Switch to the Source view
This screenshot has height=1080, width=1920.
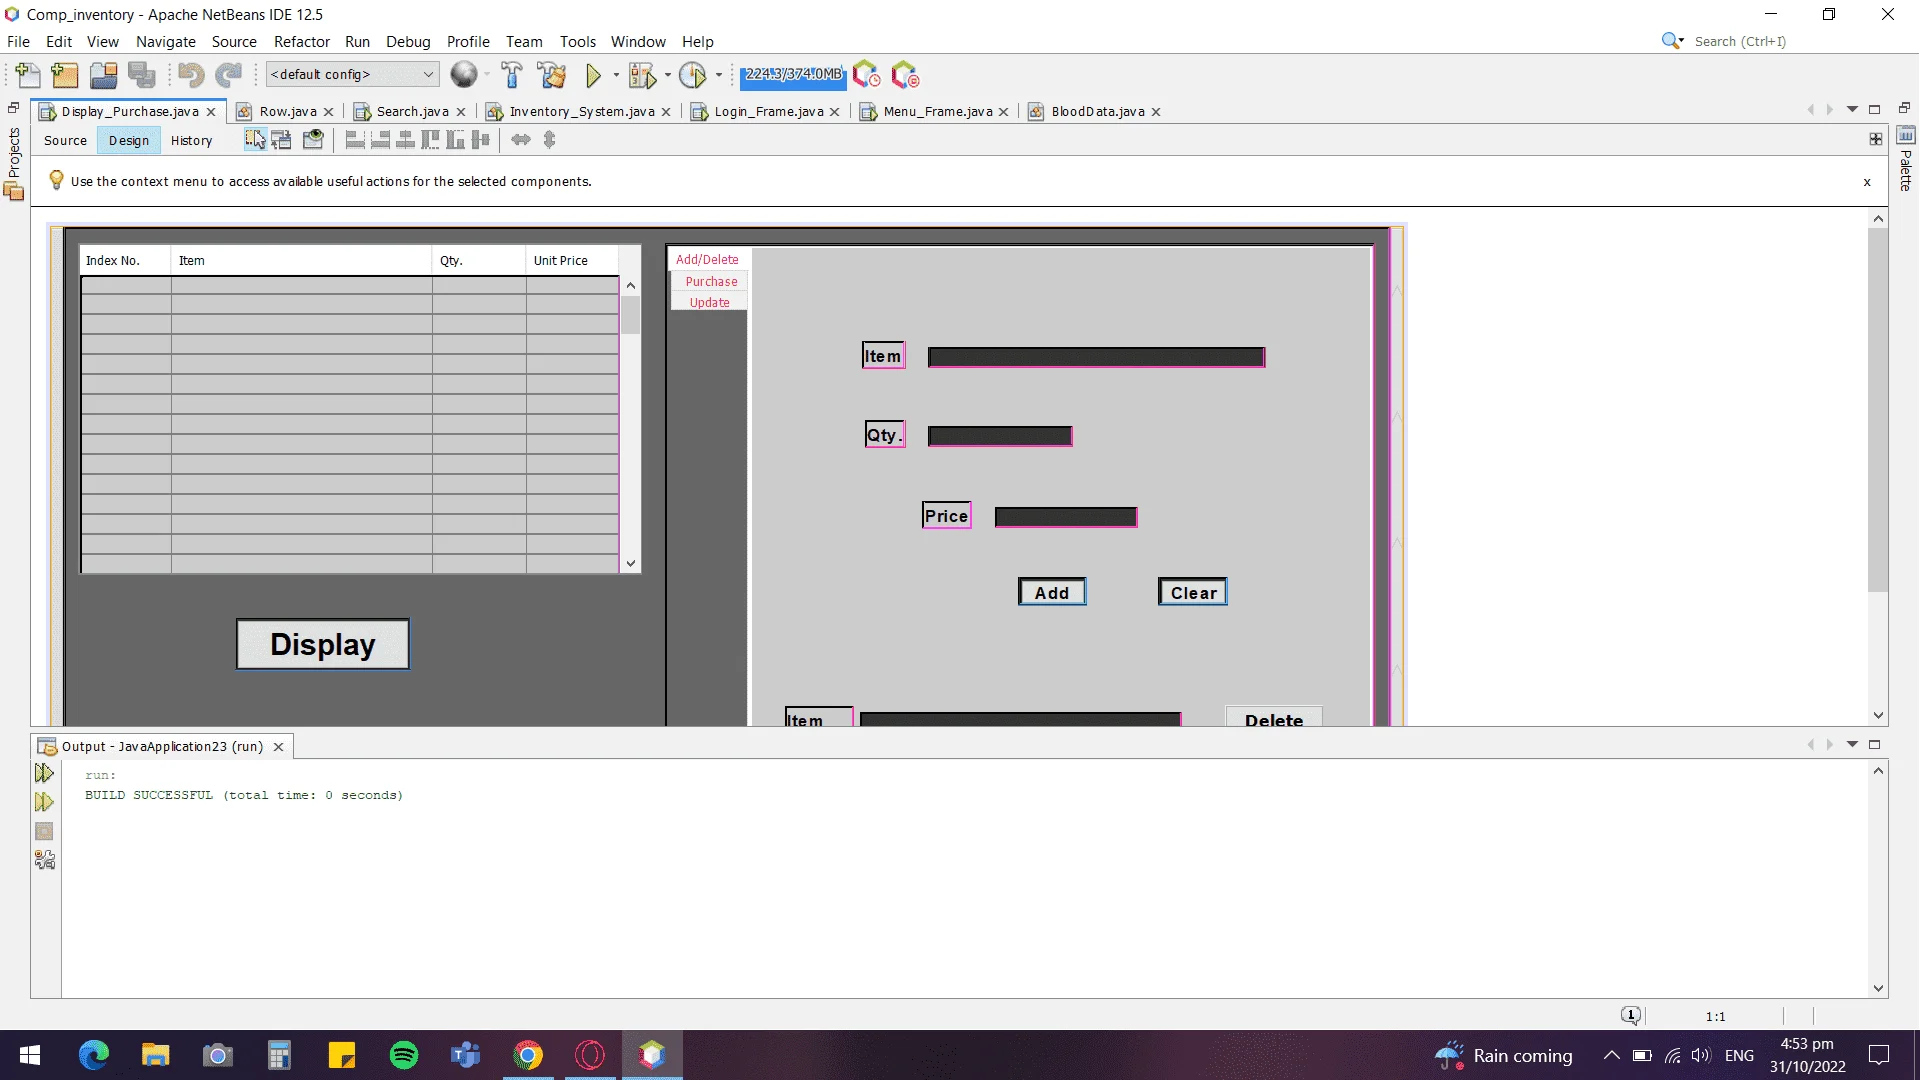click(65, 140)
